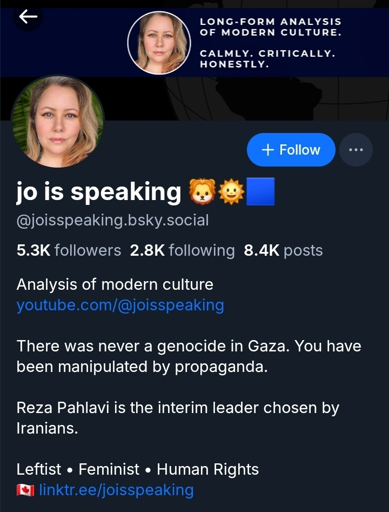The image size is (389, 512).
Task: Follow the jo is speaking account
Action: pos(291,150)
